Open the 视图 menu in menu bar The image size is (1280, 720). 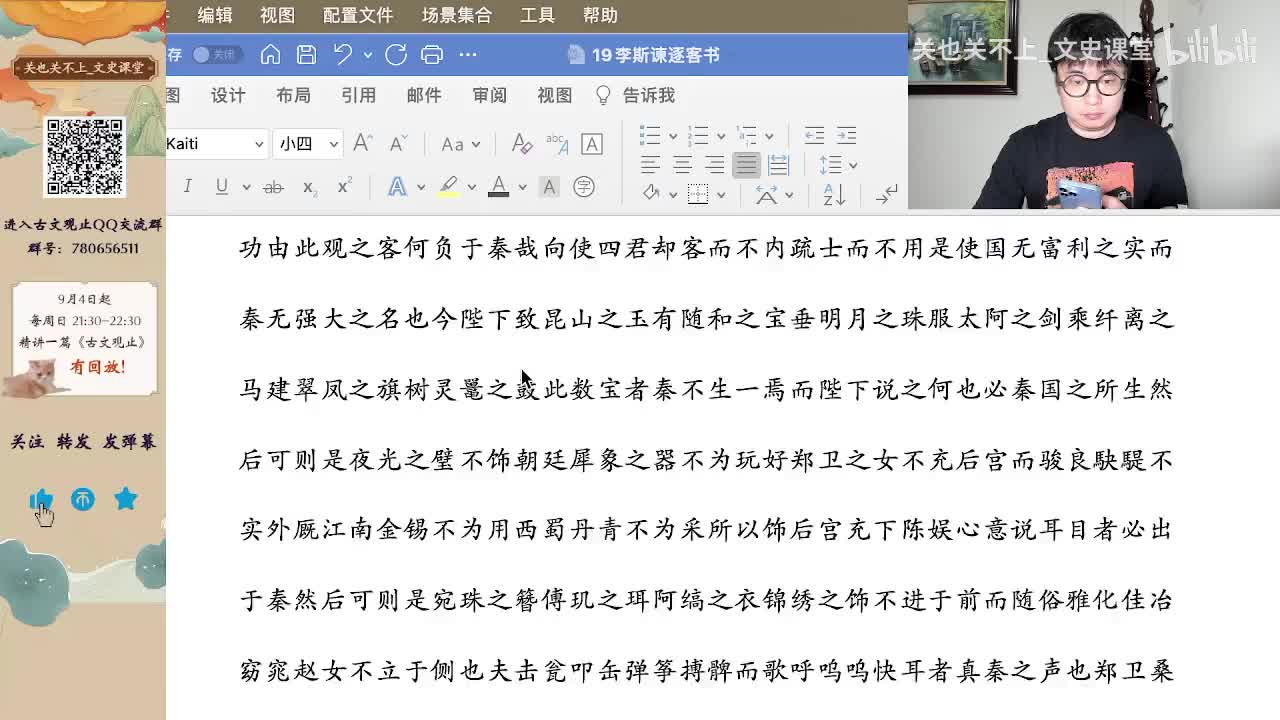277,15
